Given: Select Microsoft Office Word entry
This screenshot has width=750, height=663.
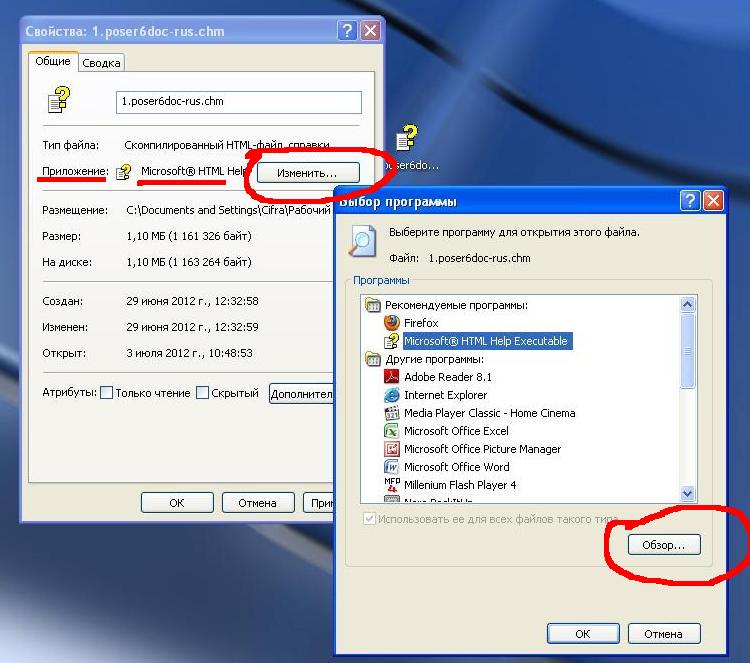Looking at the screenshot, I should tap(456, 467).
